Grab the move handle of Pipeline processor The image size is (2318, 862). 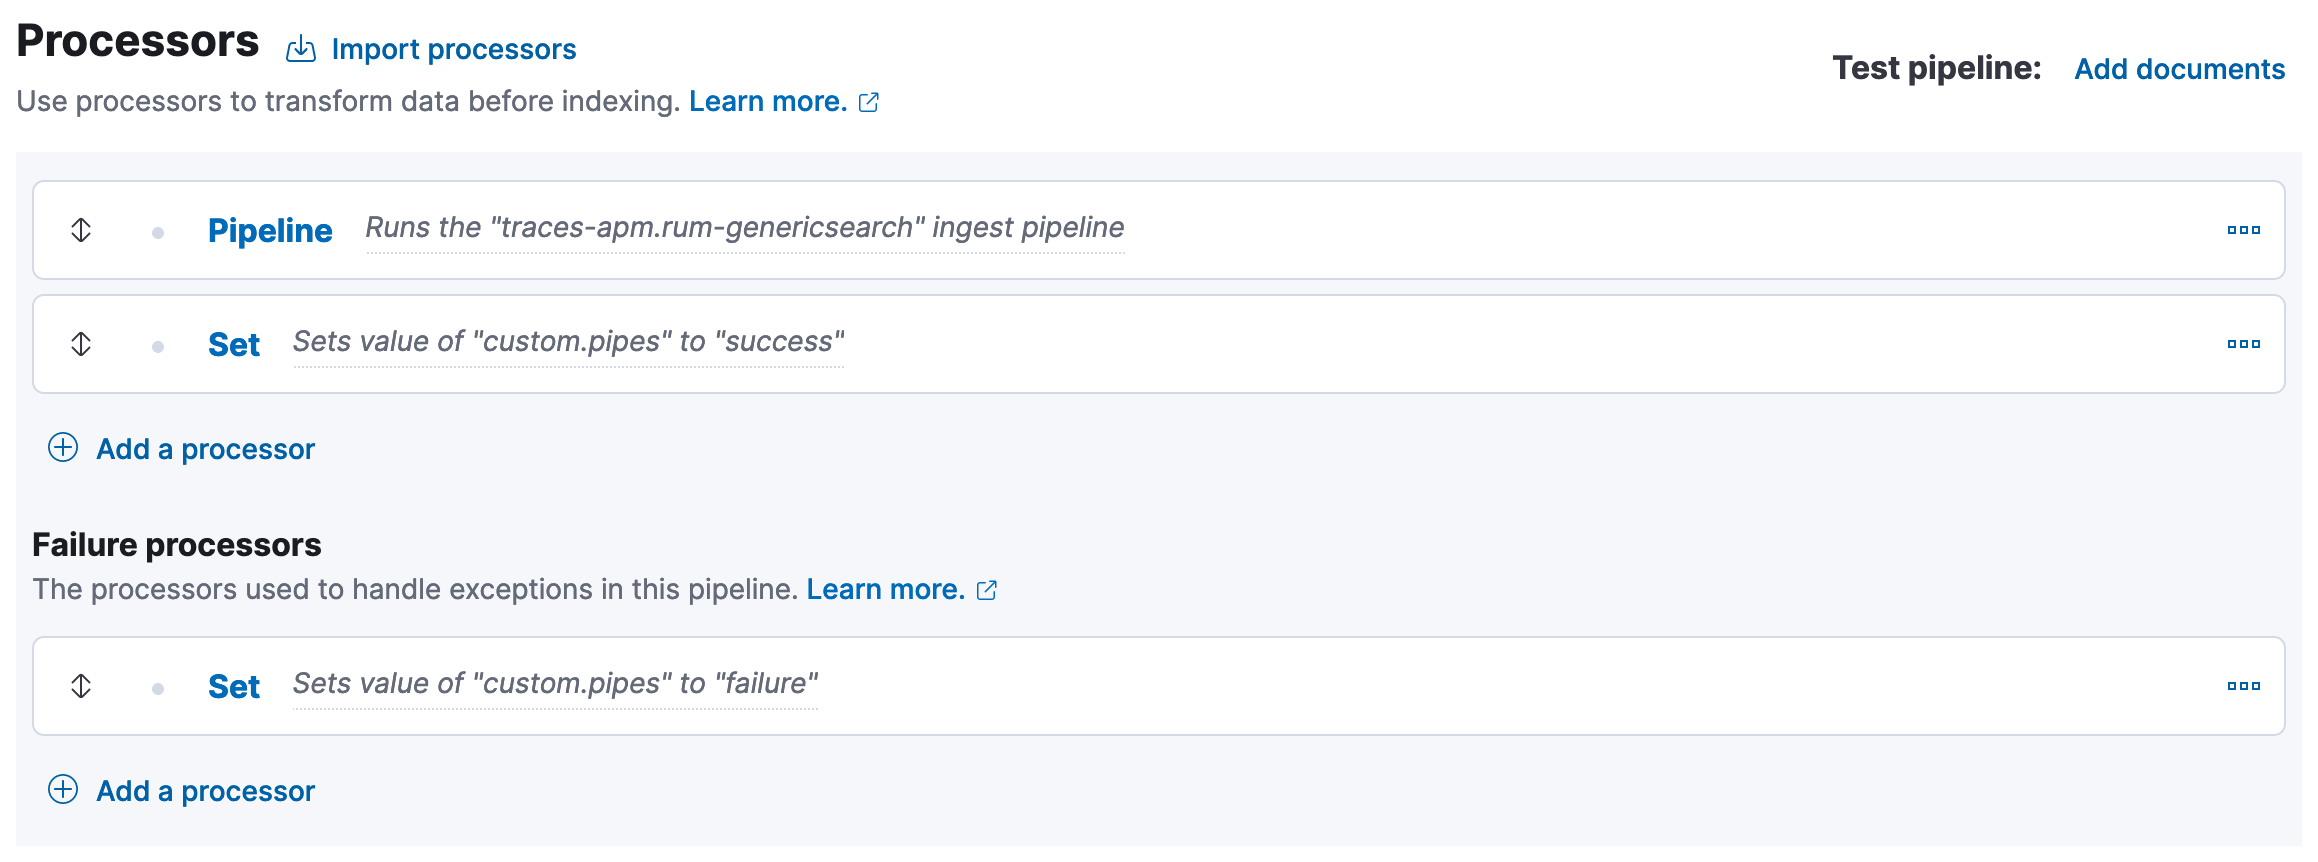(81, 230)
